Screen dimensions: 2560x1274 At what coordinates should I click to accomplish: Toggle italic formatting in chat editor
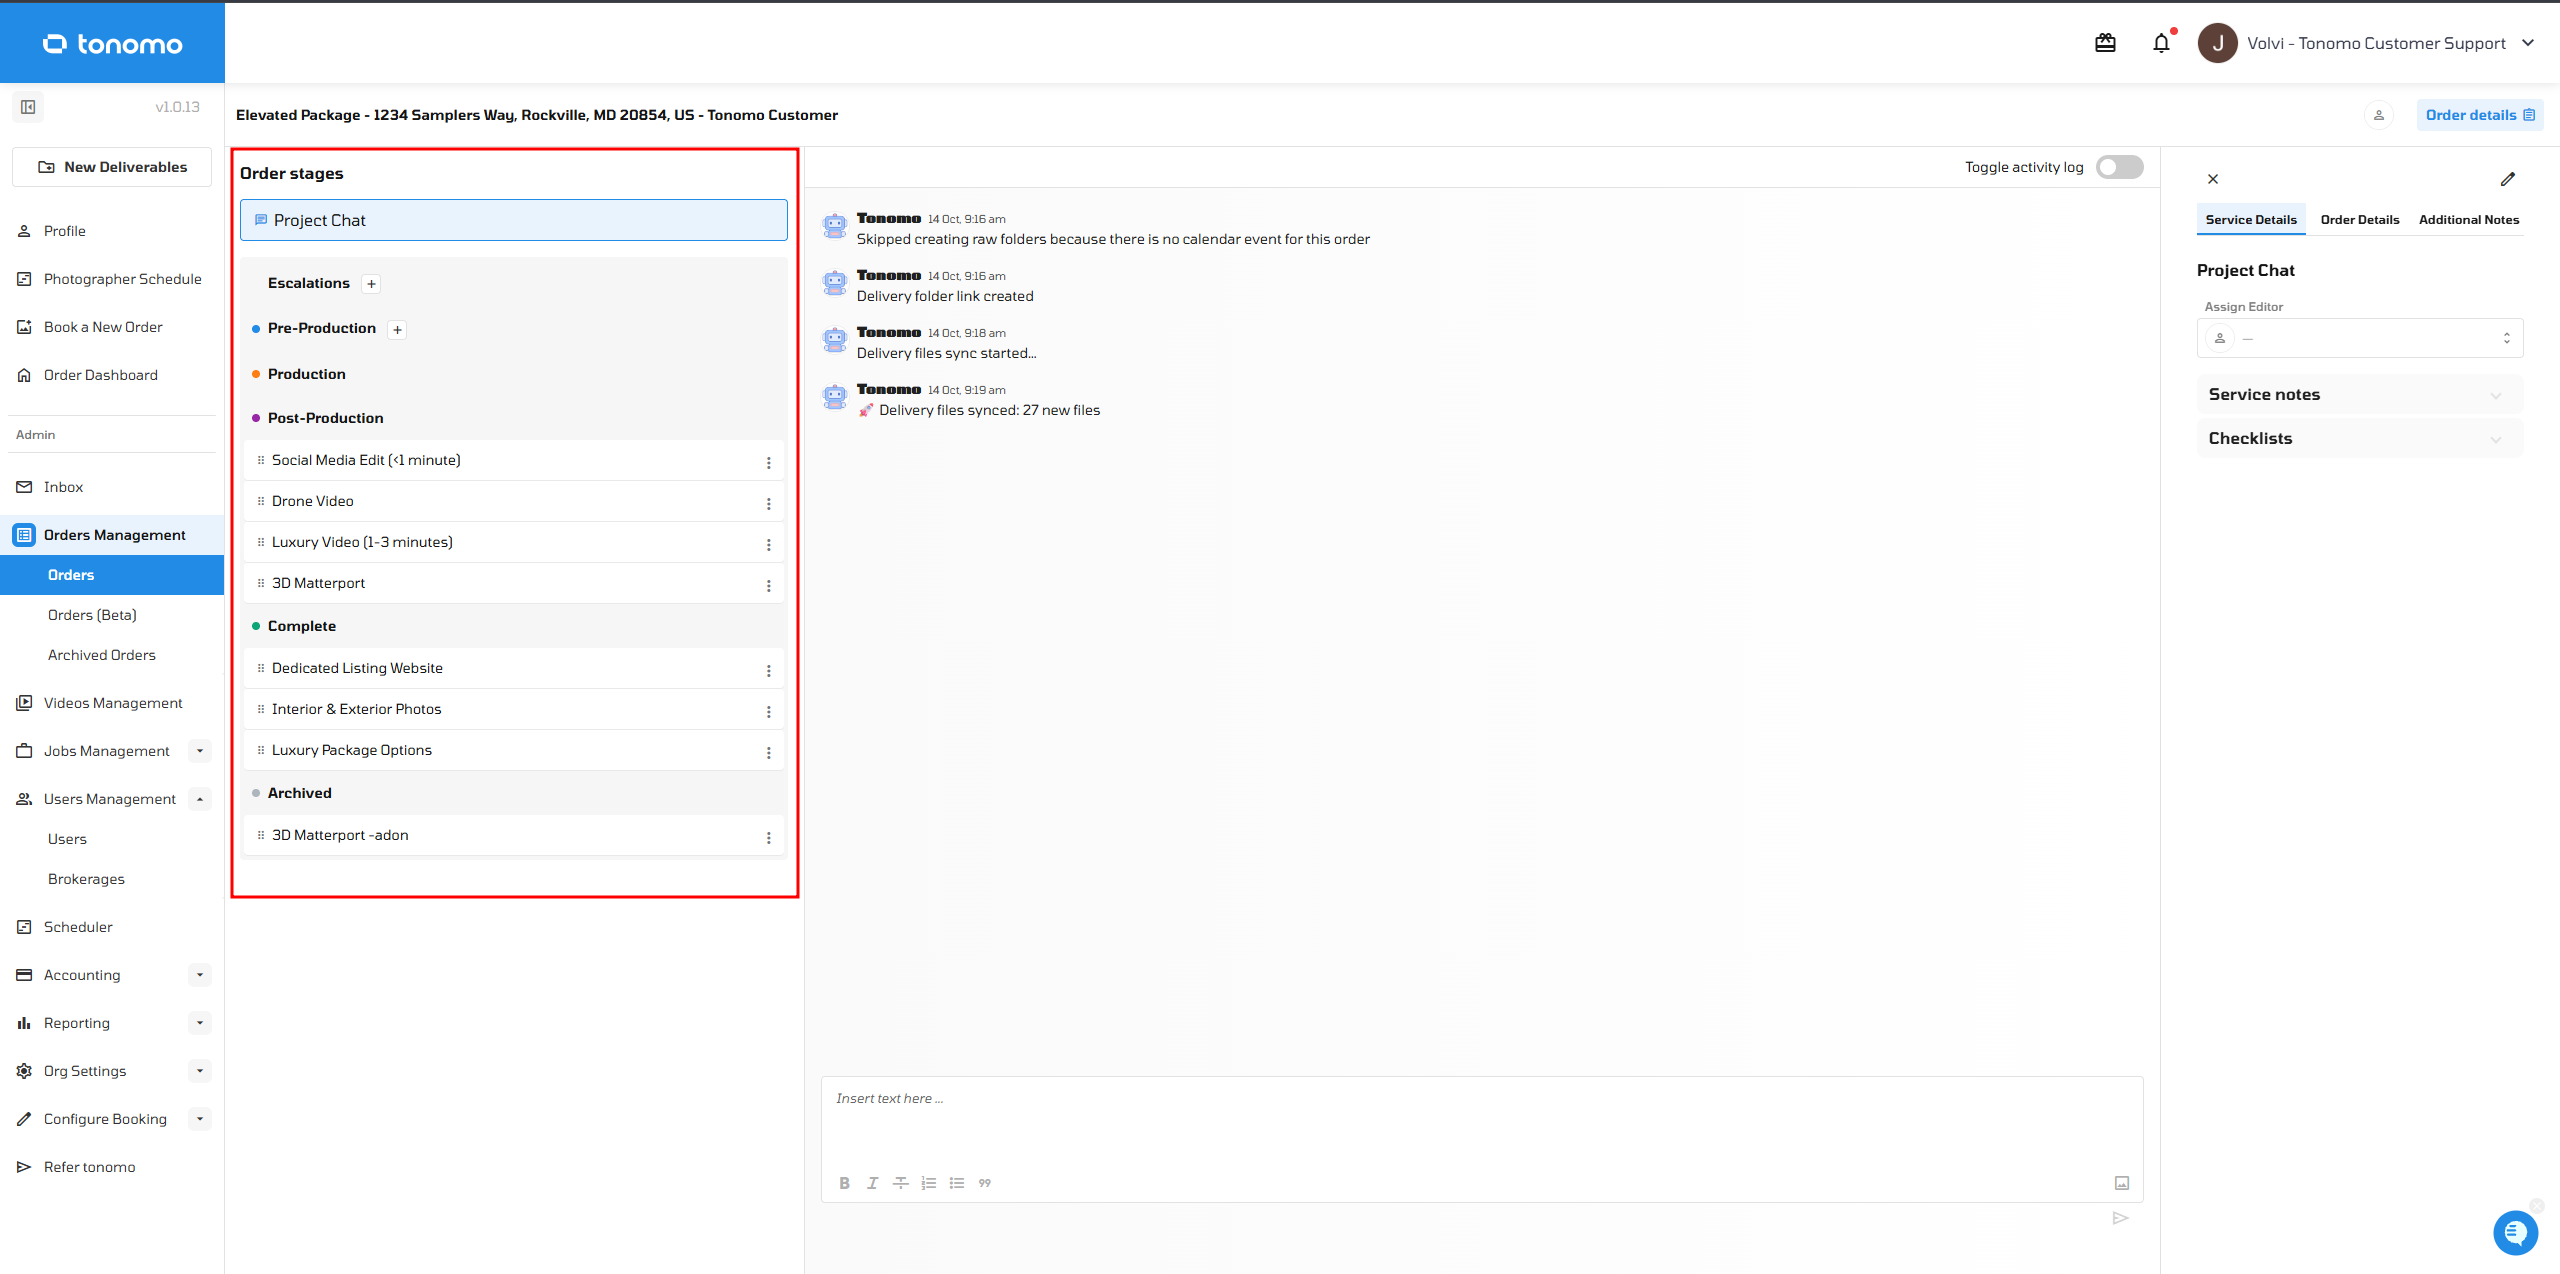point(872,1183)
